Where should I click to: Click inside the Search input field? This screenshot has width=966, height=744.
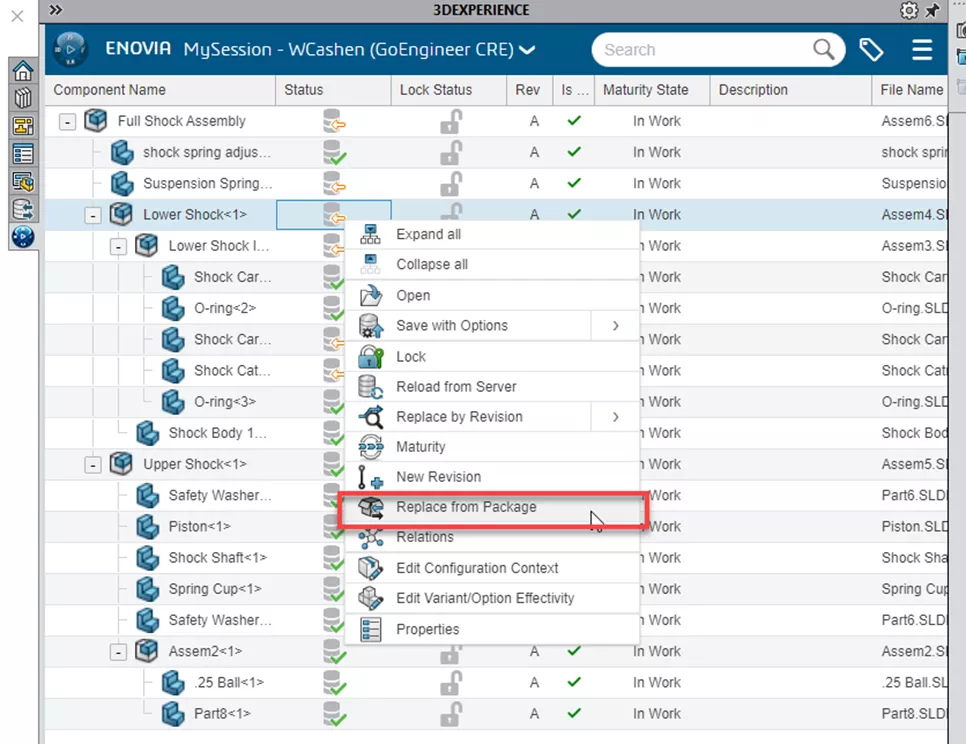(700, 50)
